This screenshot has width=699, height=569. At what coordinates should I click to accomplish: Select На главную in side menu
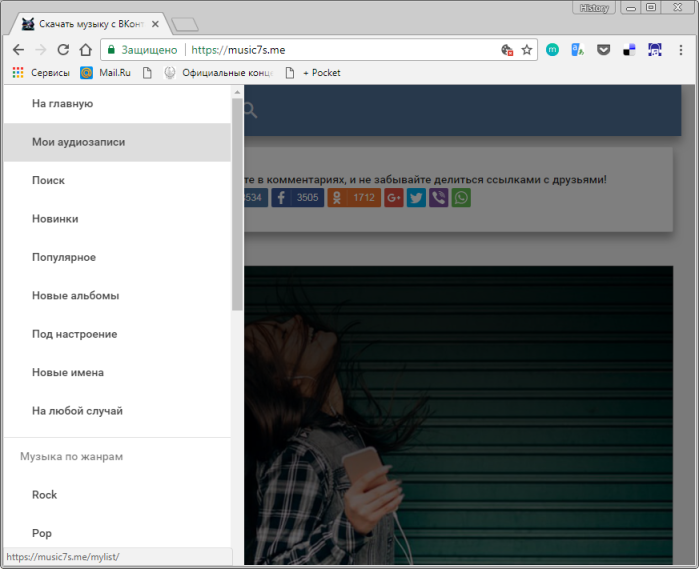[x=117, y=104]
